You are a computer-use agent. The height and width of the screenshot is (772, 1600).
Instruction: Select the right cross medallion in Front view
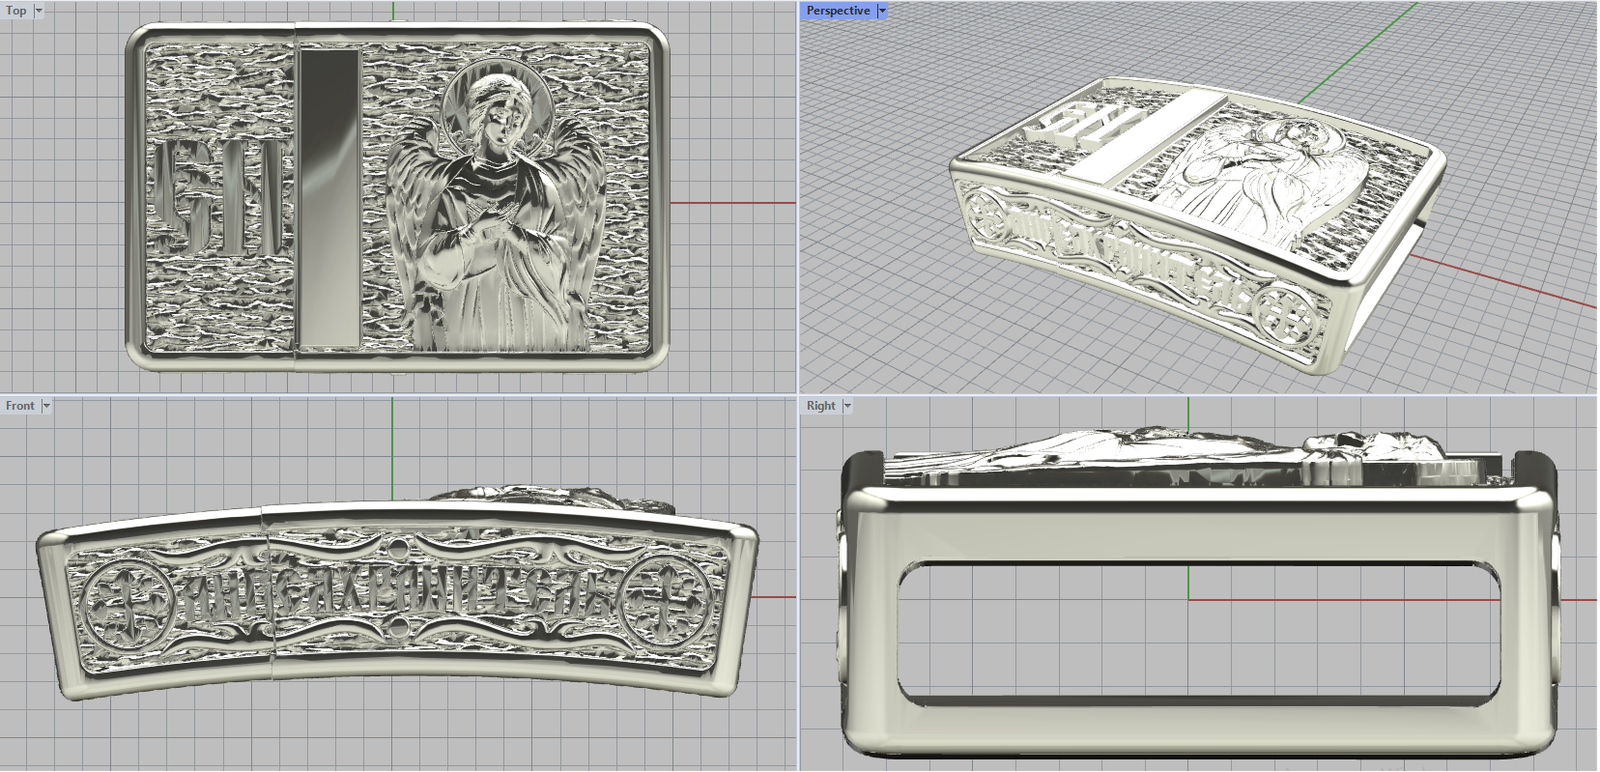(x=666, y=598)
